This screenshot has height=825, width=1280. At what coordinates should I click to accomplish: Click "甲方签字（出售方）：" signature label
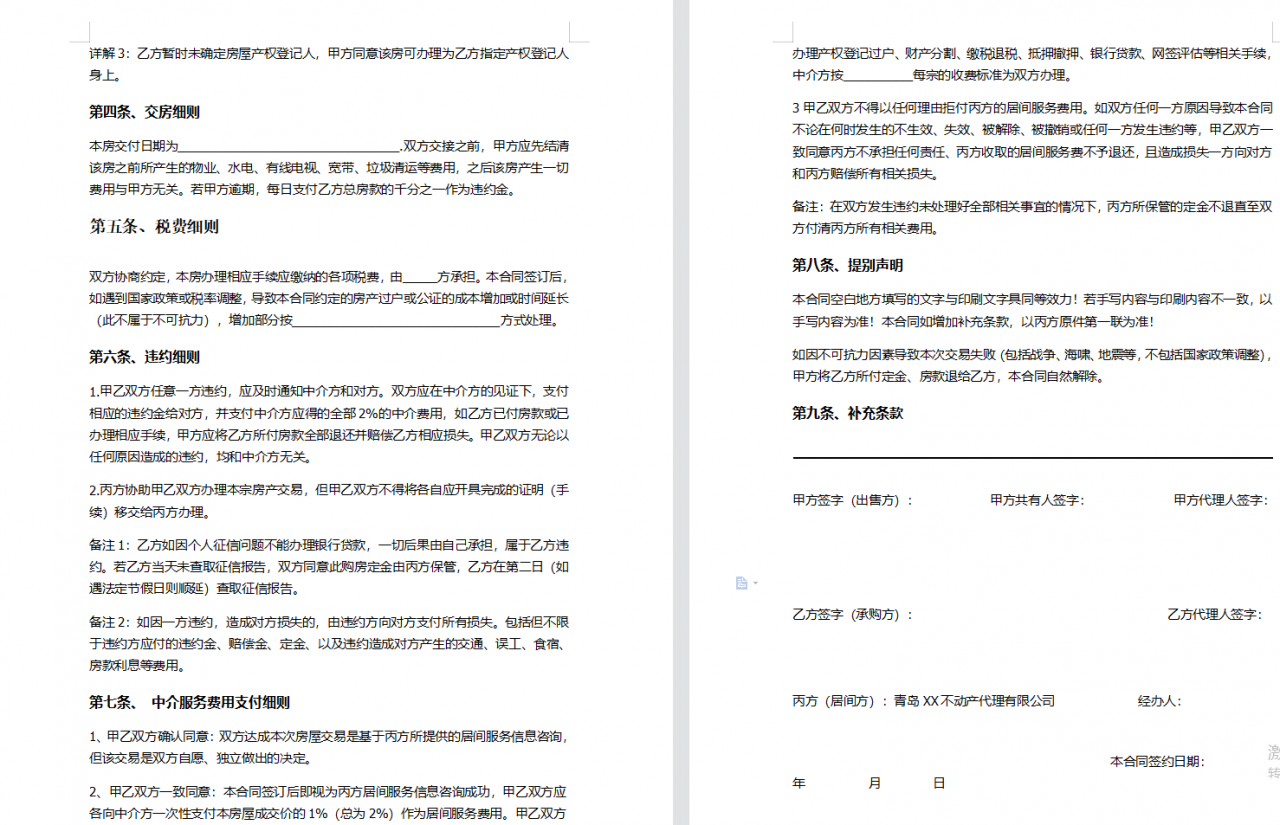853,500
